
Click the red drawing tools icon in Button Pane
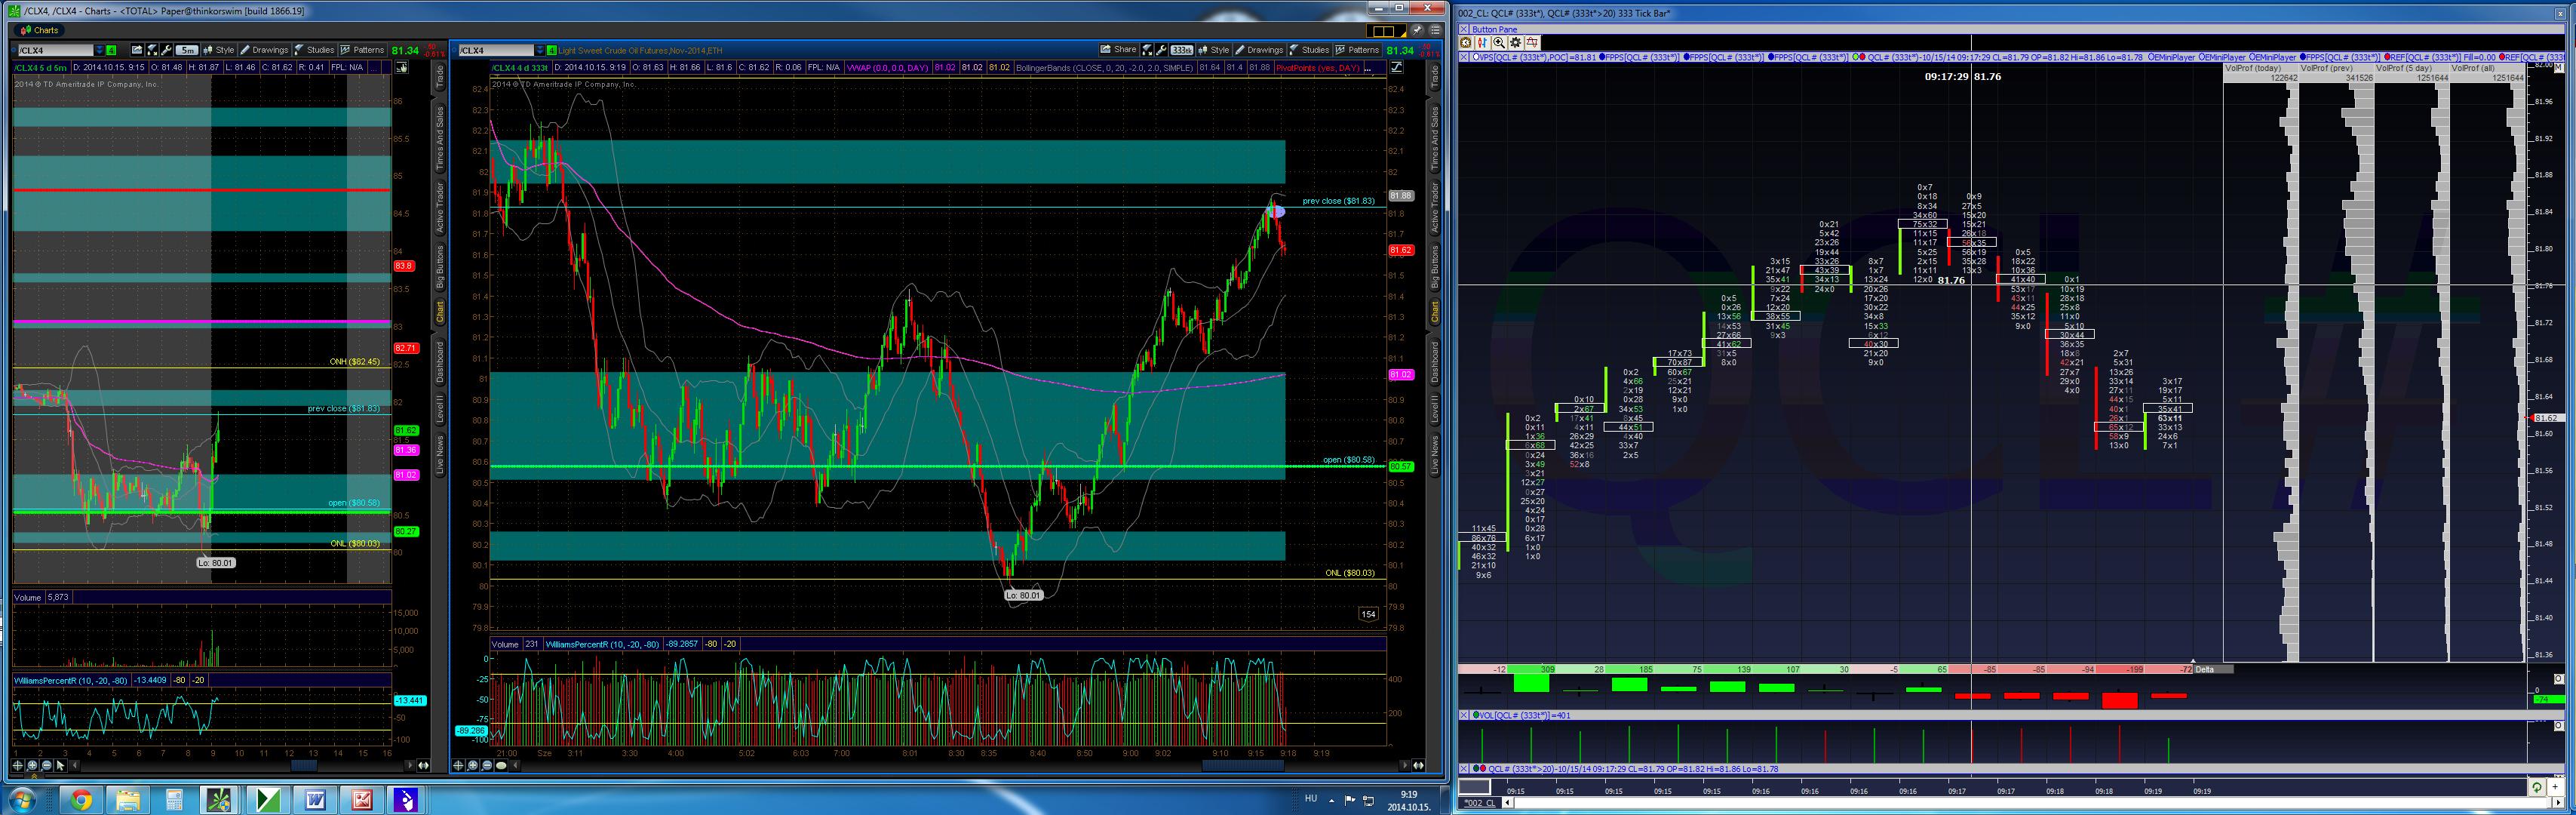point(1533,42)
